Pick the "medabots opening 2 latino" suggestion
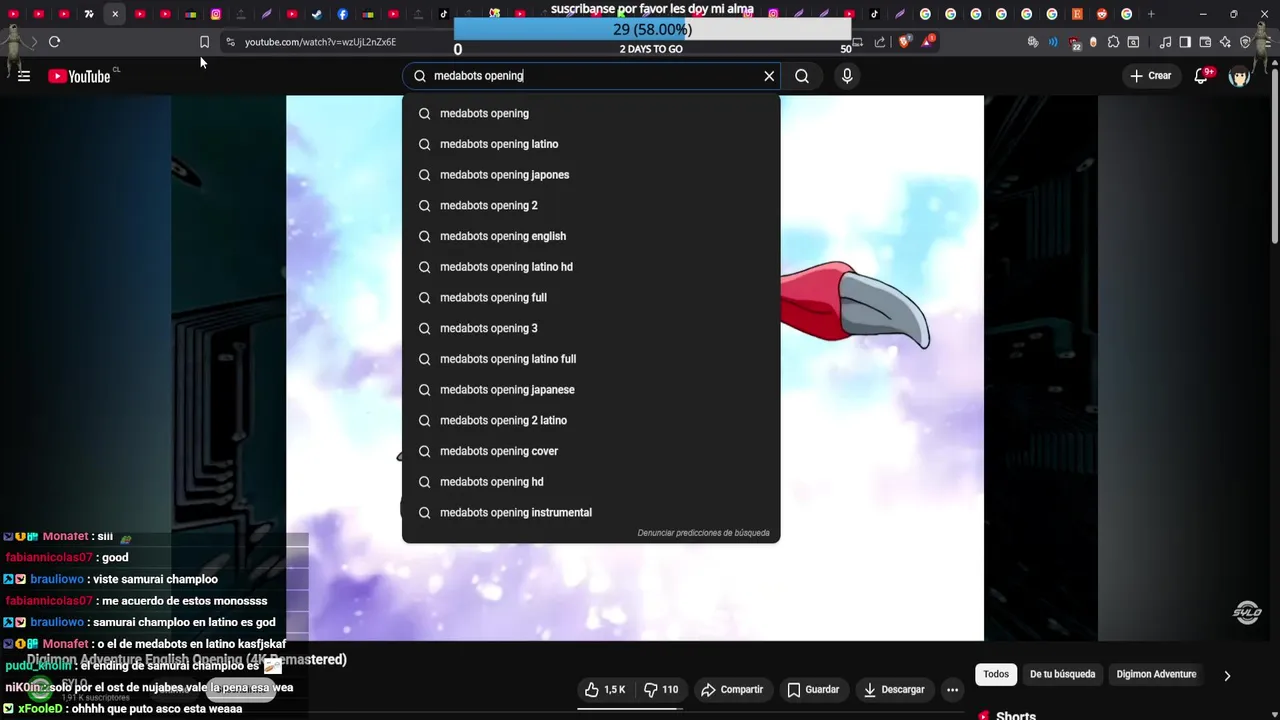 click(591, 420)
